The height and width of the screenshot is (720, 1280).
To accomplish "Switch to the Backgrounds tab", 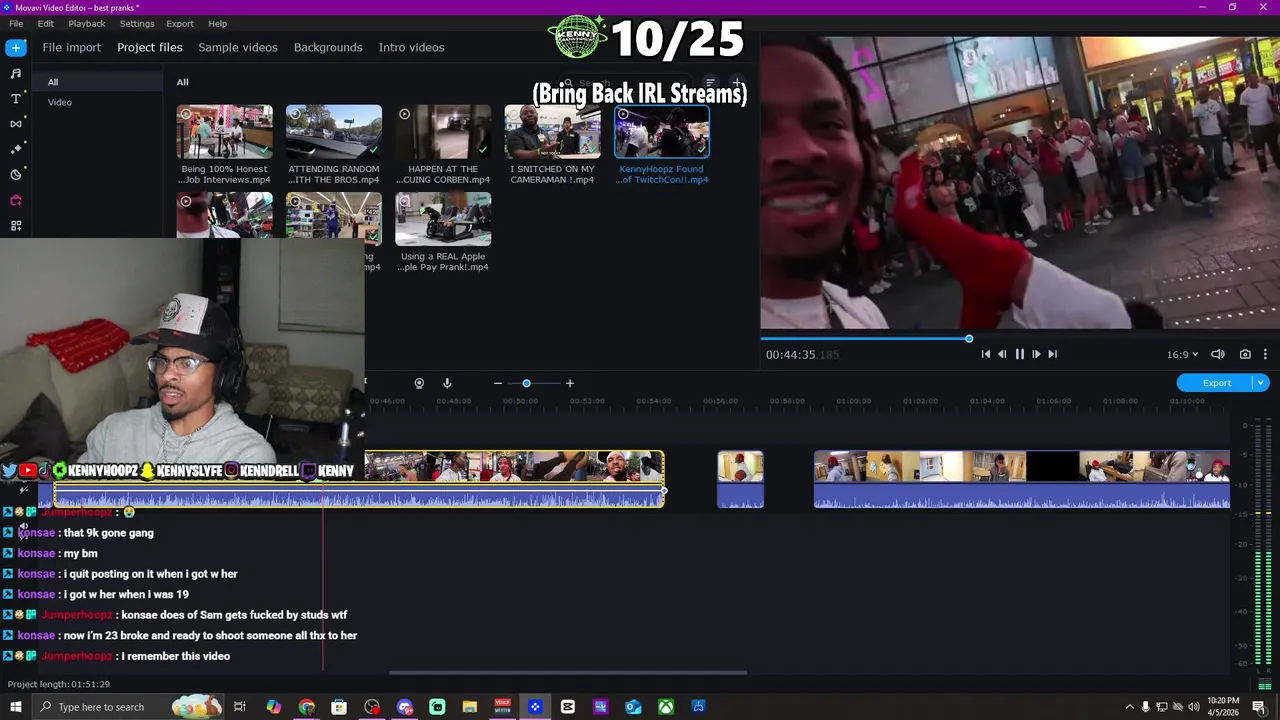I will coord(328,47).
